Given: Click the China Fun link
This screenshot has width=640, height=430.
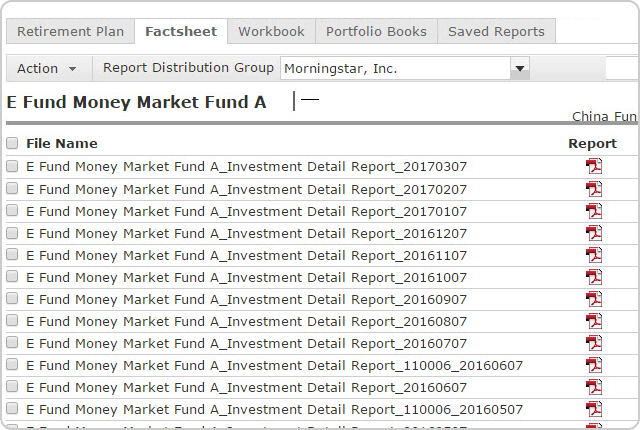Looking at the screenshot, I should pos(604,117).
